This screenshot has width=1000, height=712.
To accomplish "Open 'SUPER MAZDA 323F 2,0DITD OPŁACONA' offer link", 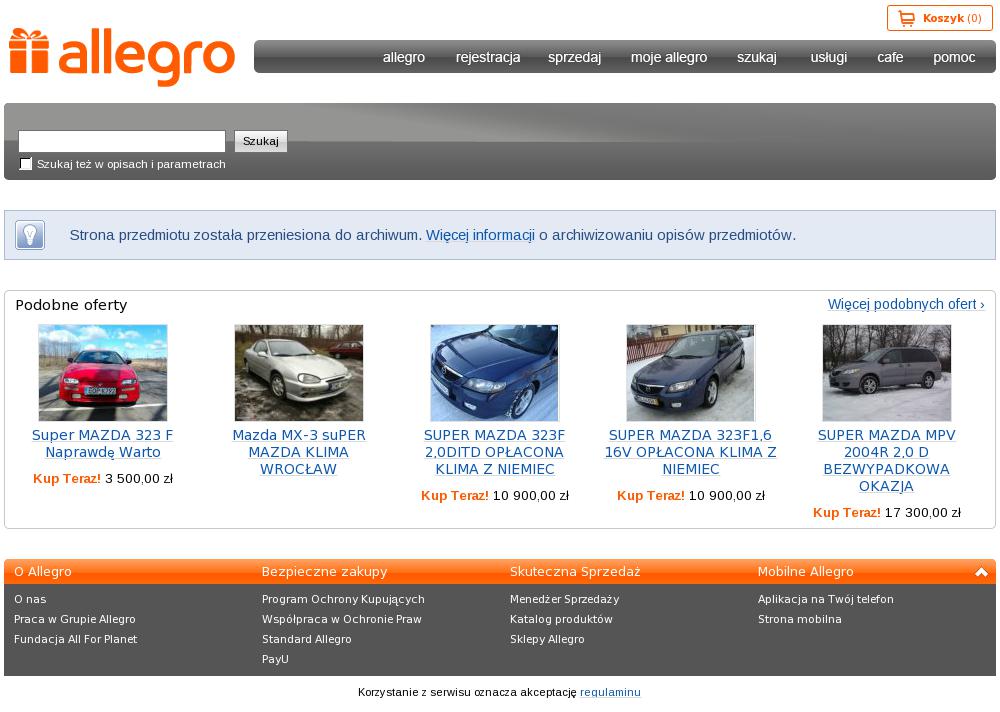I will 494,452.
